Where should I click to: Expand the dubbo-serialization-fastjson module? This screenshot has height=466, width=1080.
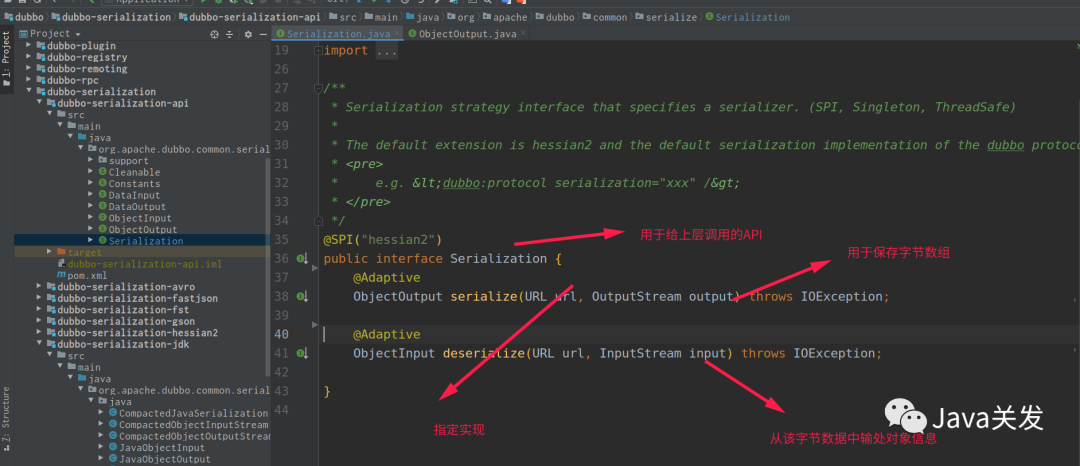click(39, 298)
